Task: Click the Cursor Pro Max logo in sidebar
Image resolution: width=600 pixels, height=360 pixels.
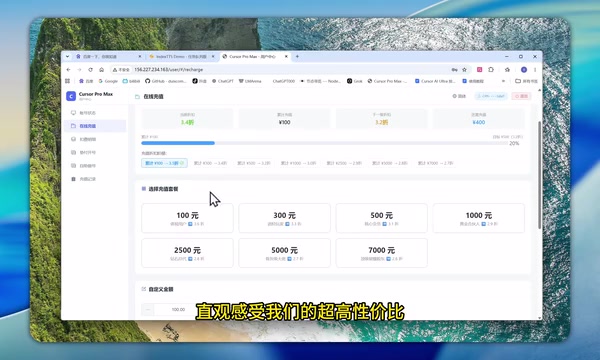Action: pos(71,96)
